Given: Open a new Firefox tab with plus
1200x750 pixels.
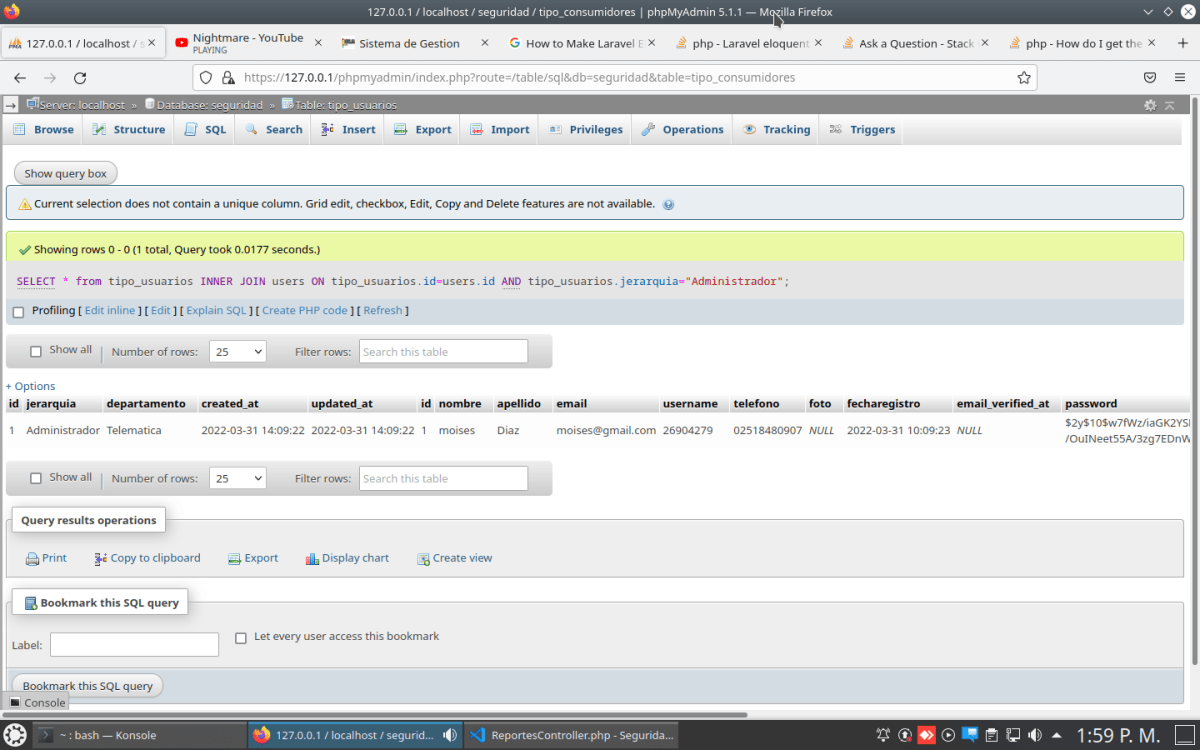Looking at the screenshot, I should [x=1185, y=43].
